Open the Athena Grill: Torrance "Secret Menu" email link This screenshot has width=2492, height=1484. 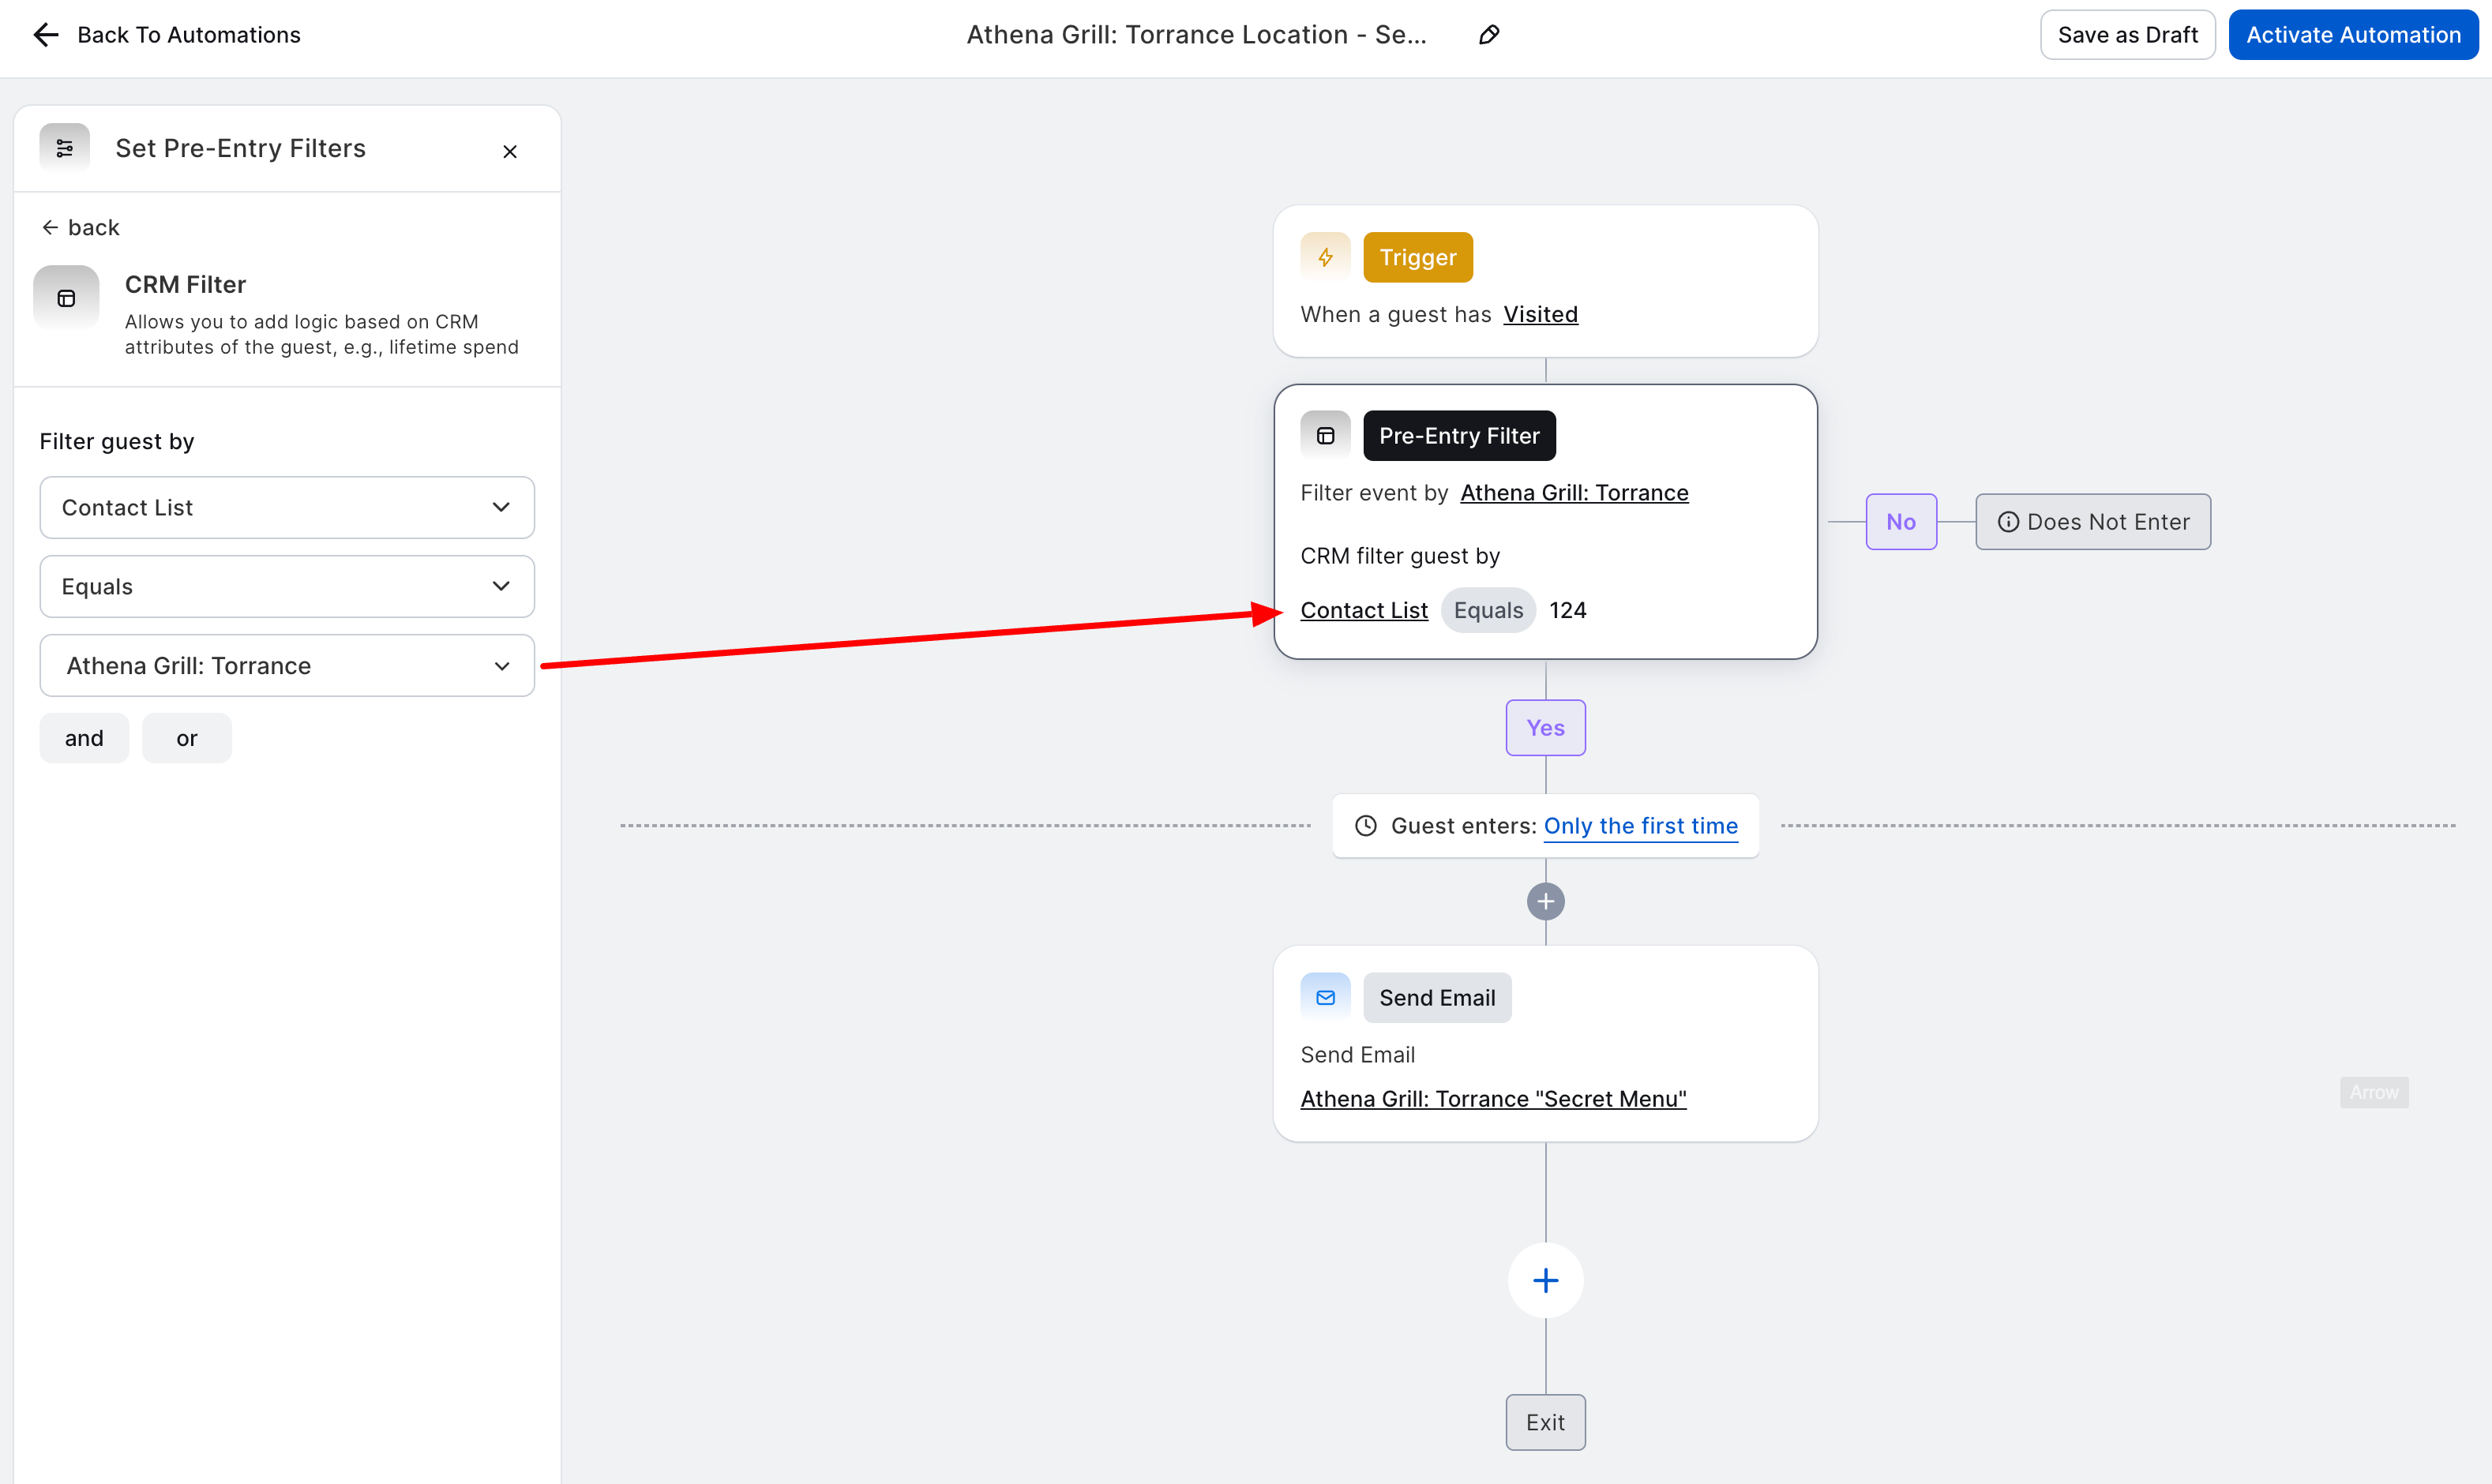(1493, 1098)
